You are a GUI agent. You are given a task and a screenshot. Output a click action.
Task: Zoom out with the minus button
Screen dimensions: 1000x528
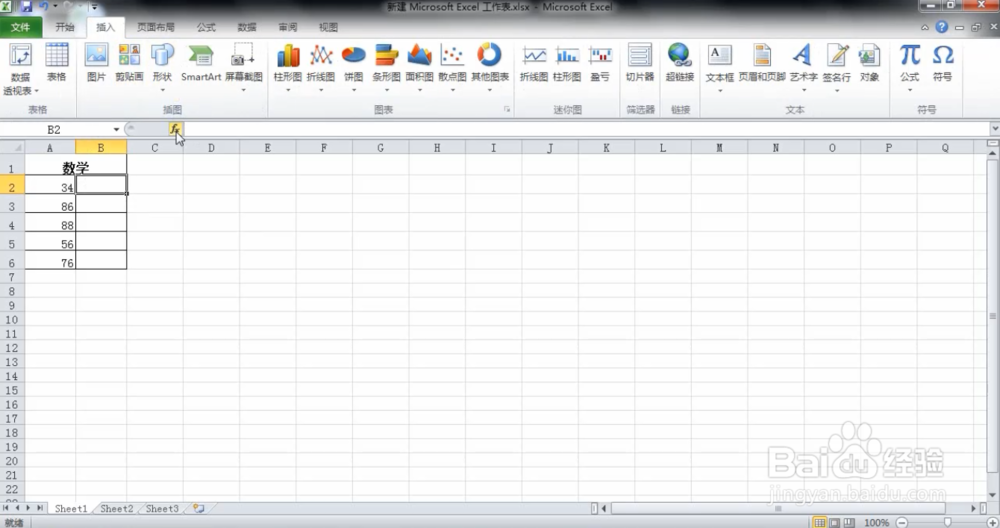pyautogui.click(x=902, y=522)
